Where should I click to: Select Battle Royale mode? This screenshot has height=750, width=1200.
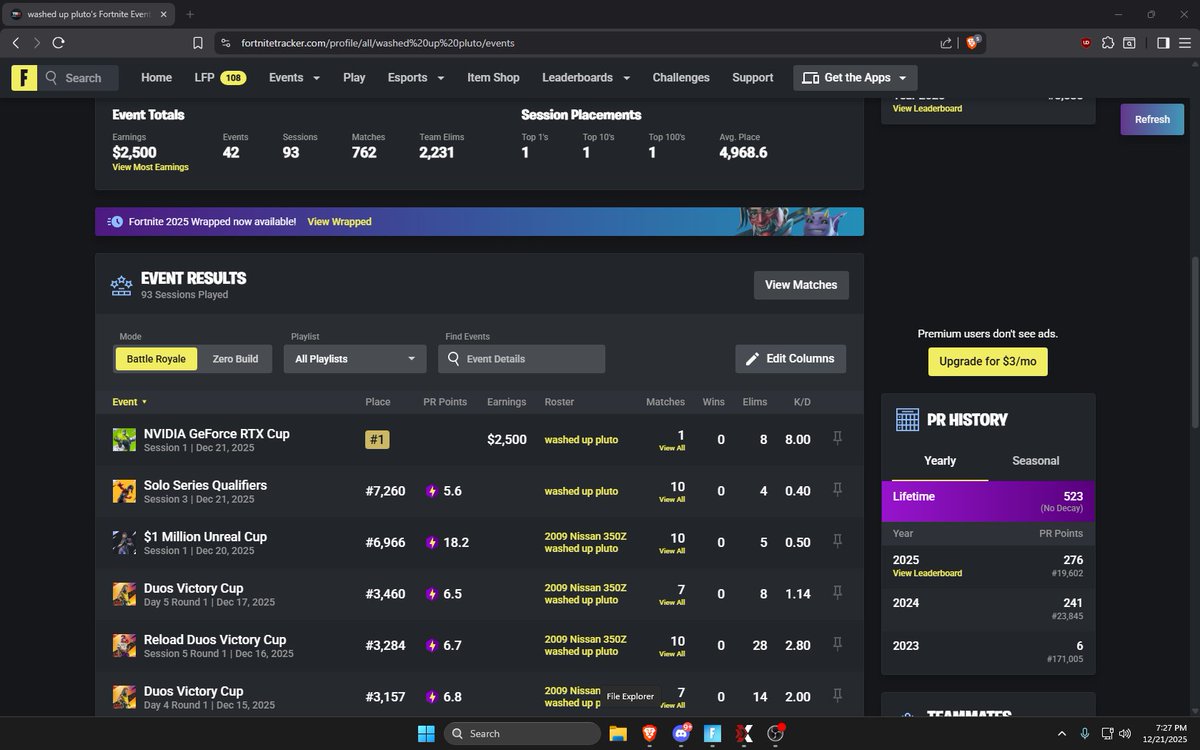click(156, 358)
